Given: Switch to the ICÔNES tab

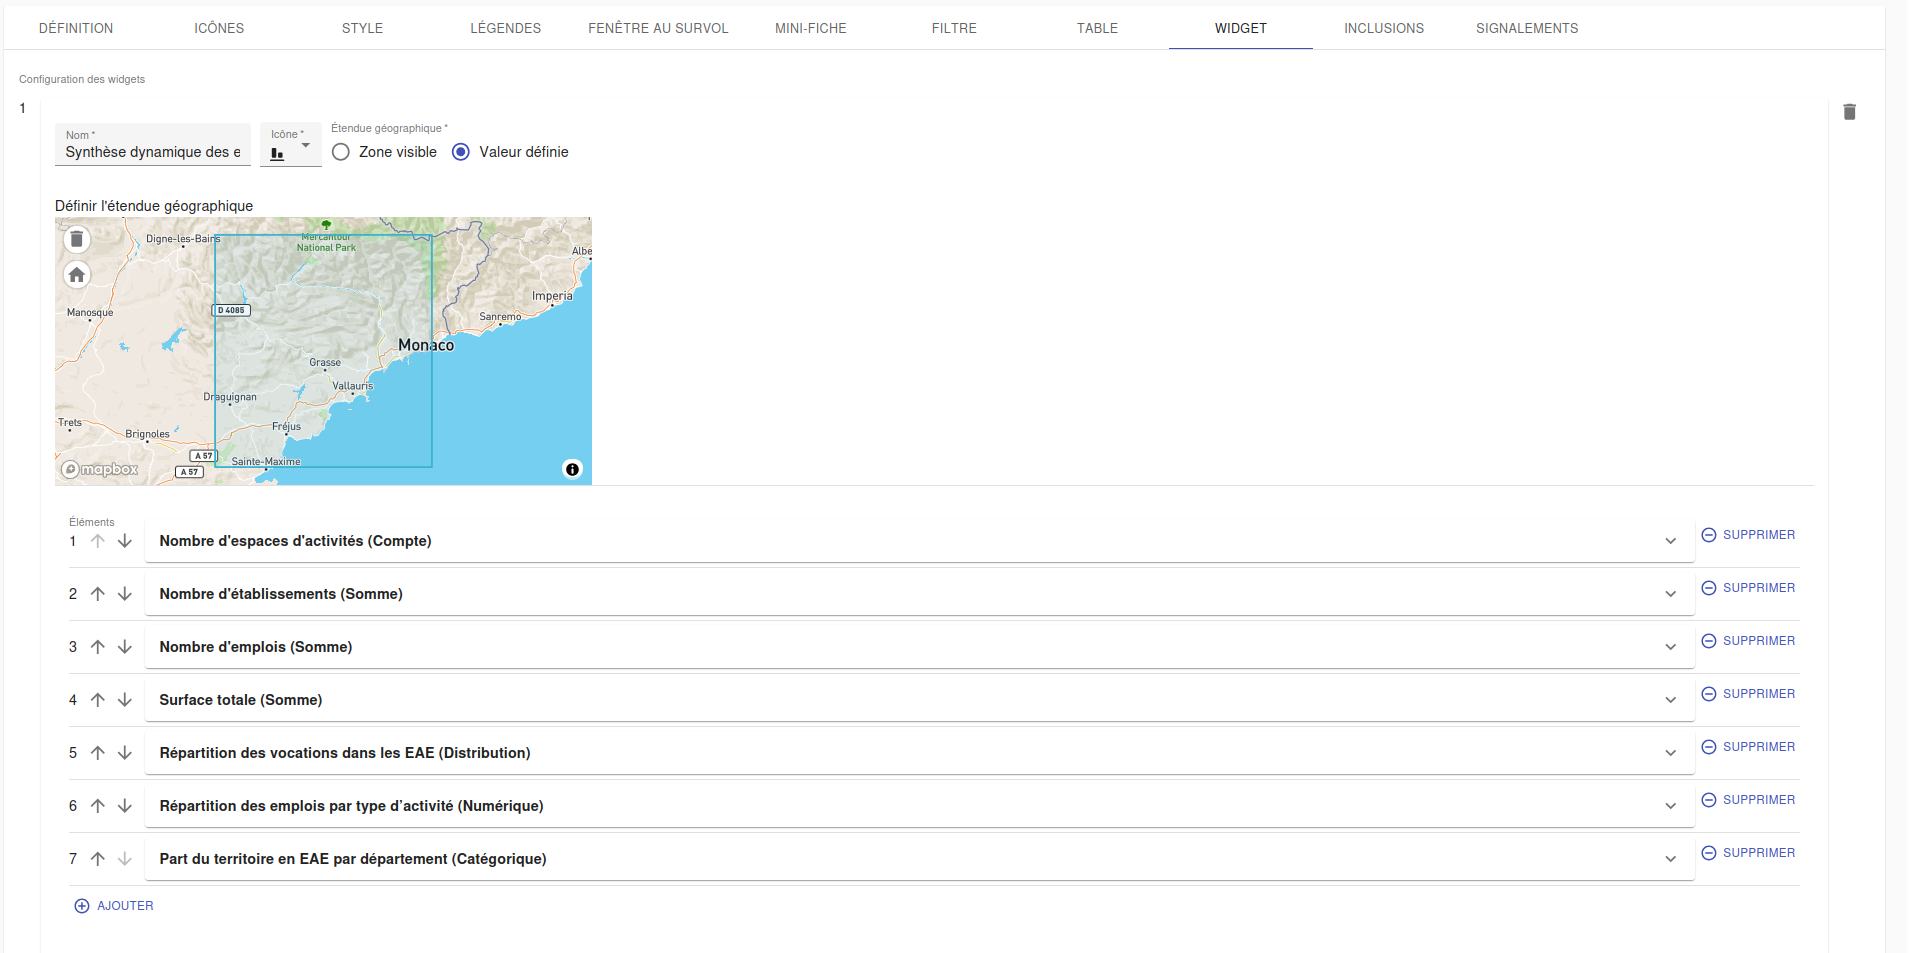Looking at the screenshot, I should [x=219, y=28].
